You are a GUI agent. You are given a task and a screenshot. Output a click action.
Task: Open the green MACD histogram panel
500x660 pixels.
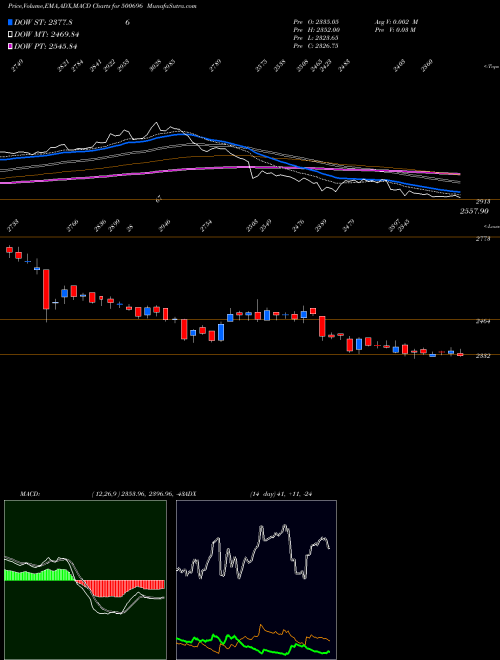tap(85, 580)
